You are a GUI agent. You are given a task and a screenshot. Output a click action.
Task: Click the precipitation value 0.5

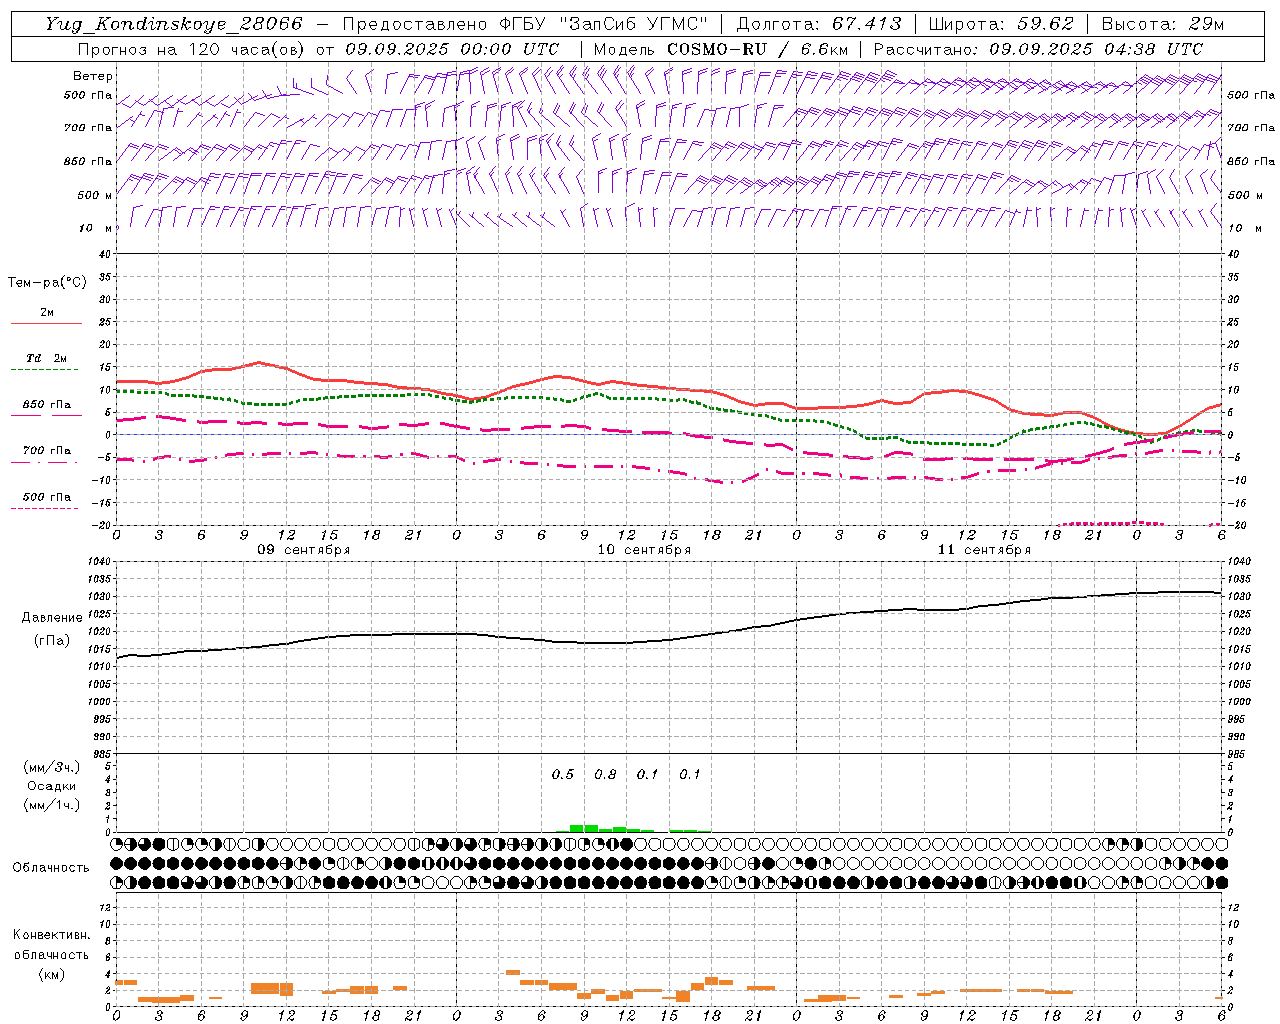563,775
